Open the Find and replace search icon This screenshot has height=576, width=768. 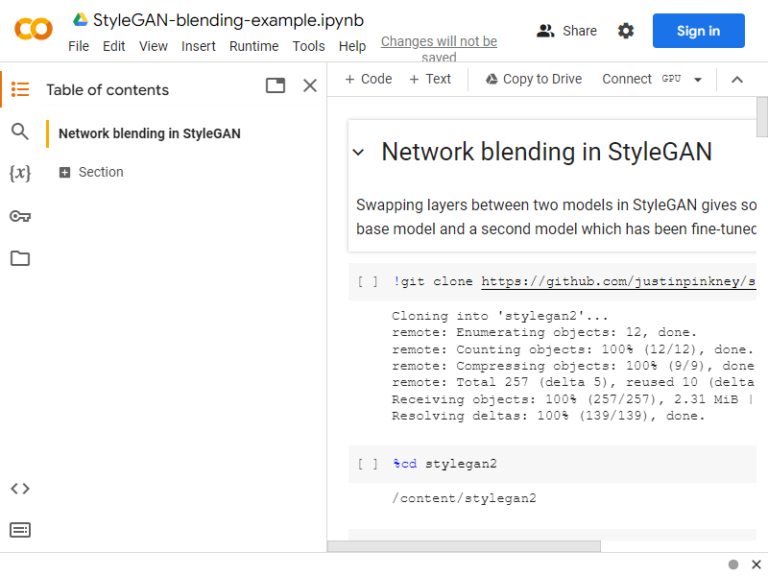[20, 131]
